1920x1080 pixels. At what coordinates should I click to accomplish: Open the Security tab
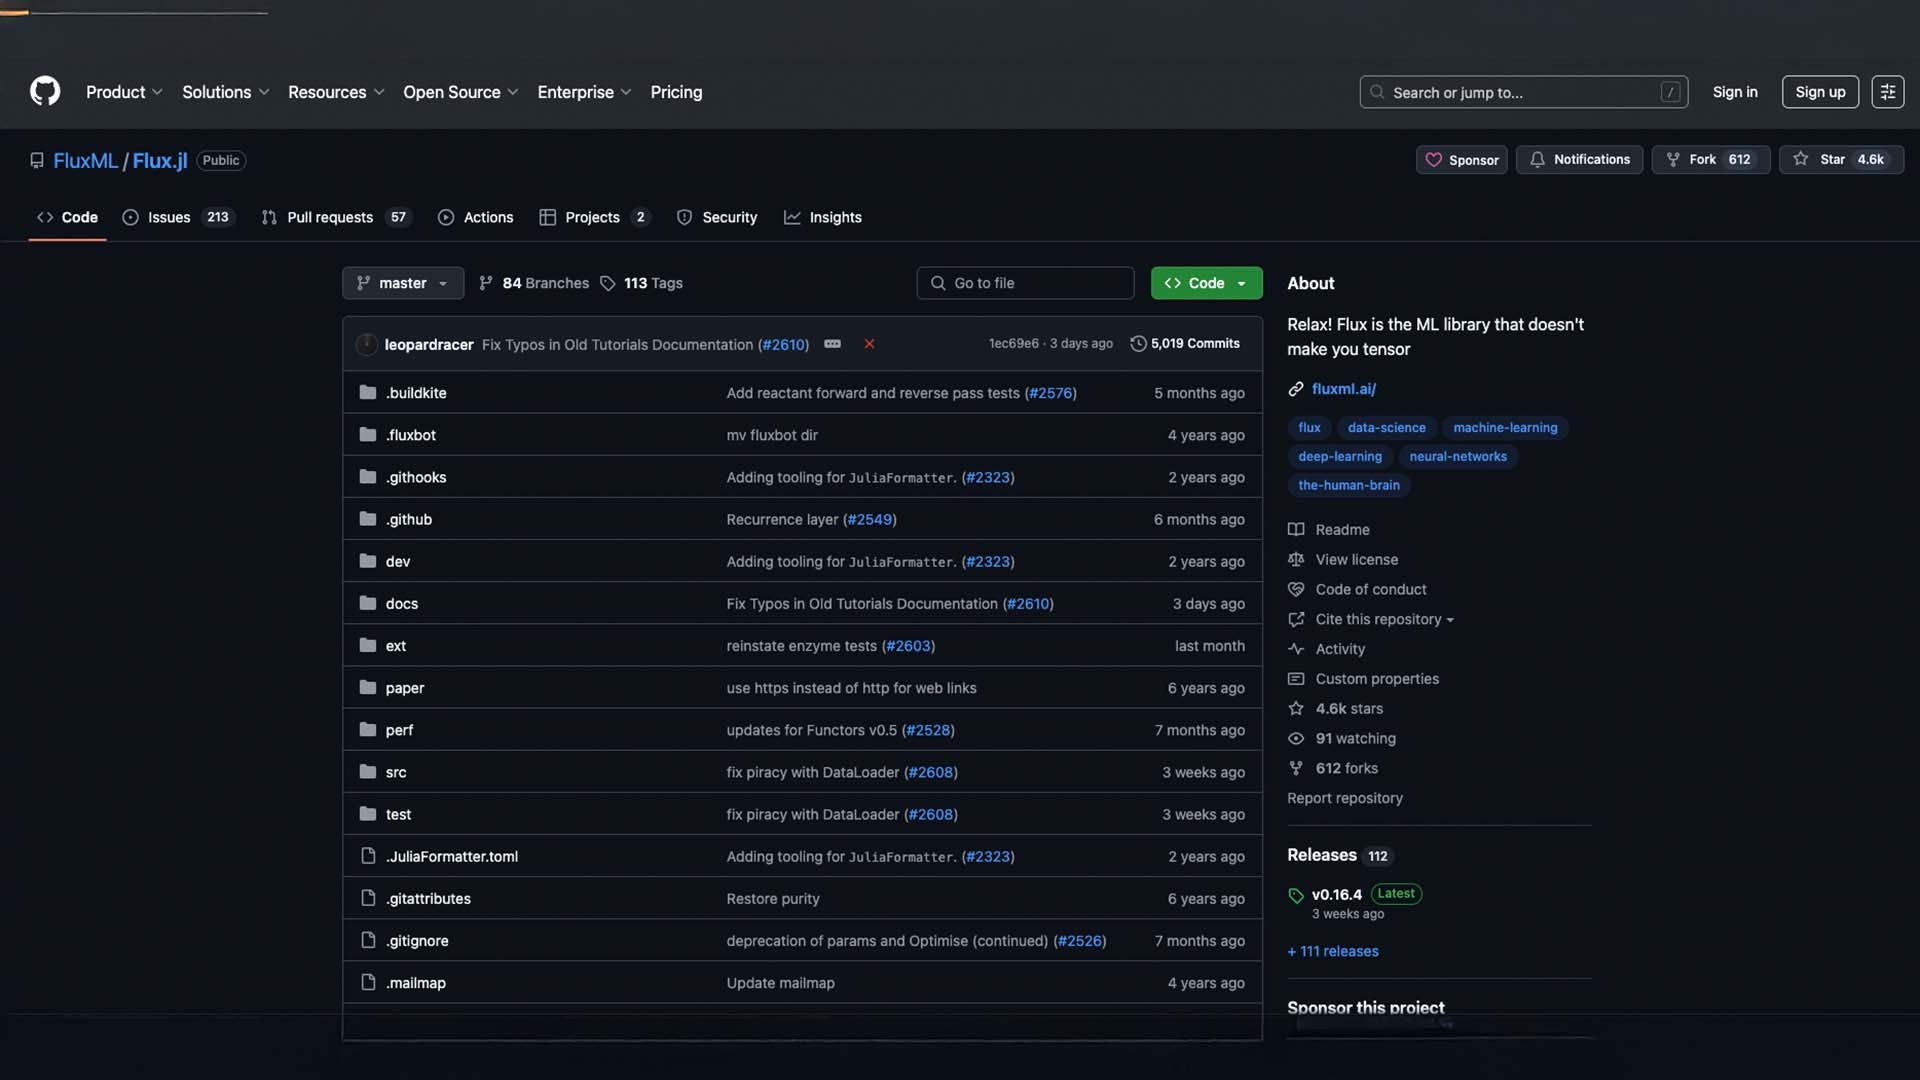tap(717, 218)
